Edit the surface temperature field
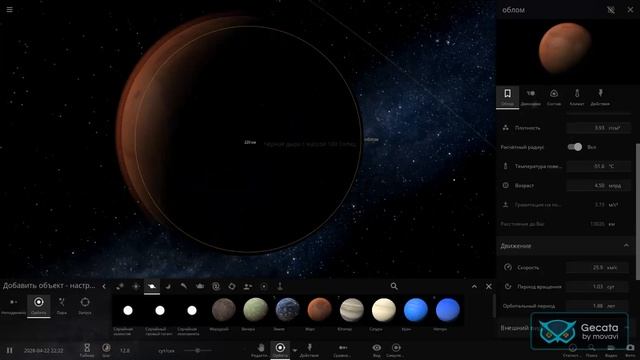640x360 pixels. click(x=599, y=166)
